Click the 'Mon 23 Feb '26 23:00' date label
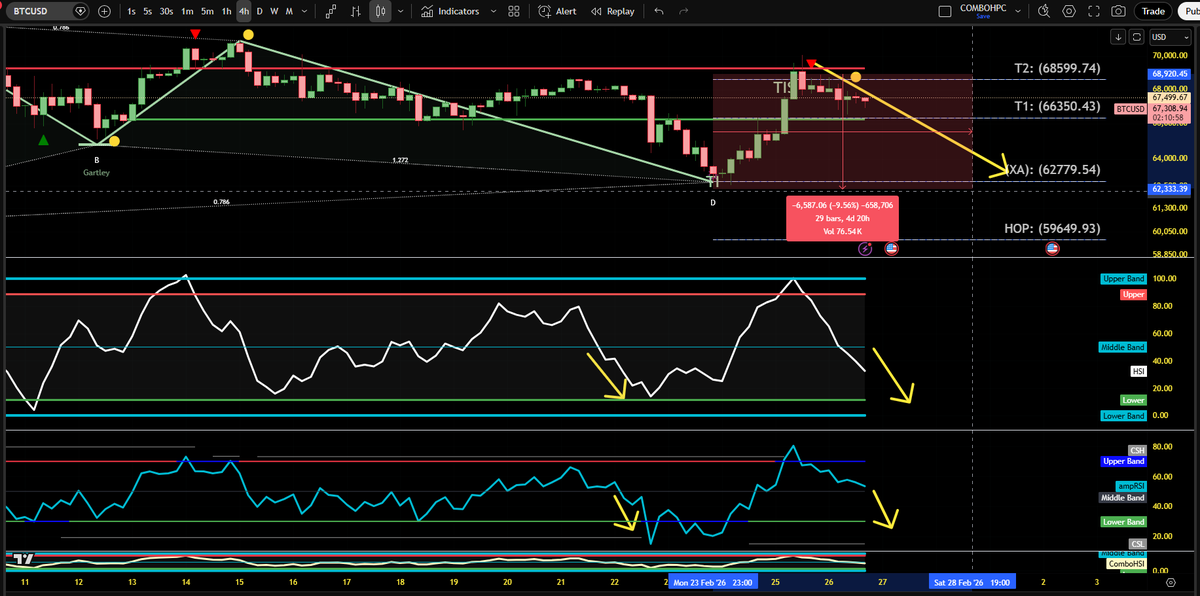 (x=712, y=581)
